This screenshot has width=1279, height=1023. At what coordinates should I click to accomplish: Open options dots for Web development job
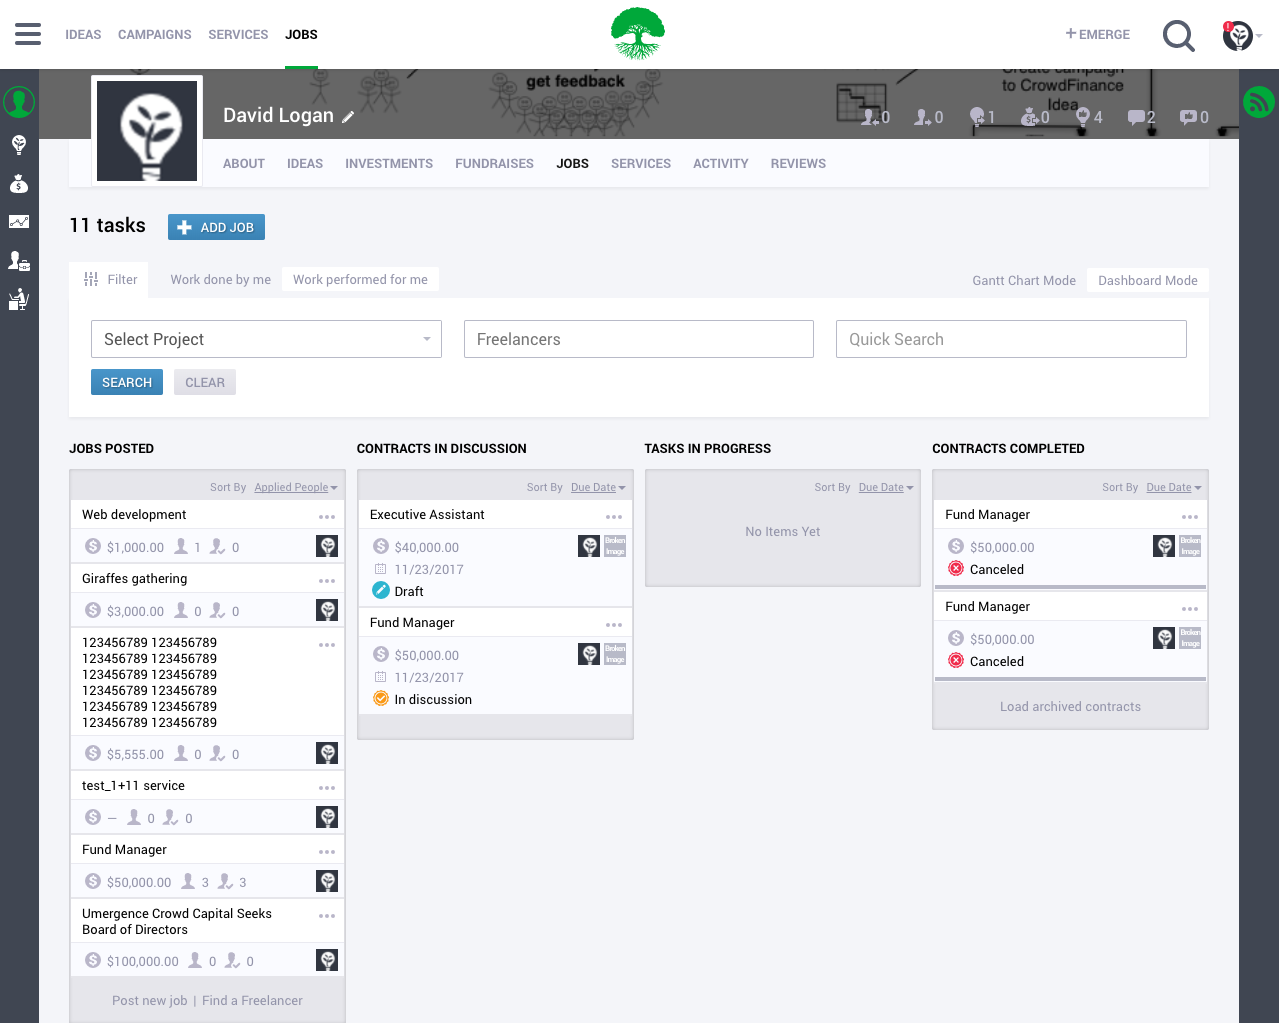327,517
